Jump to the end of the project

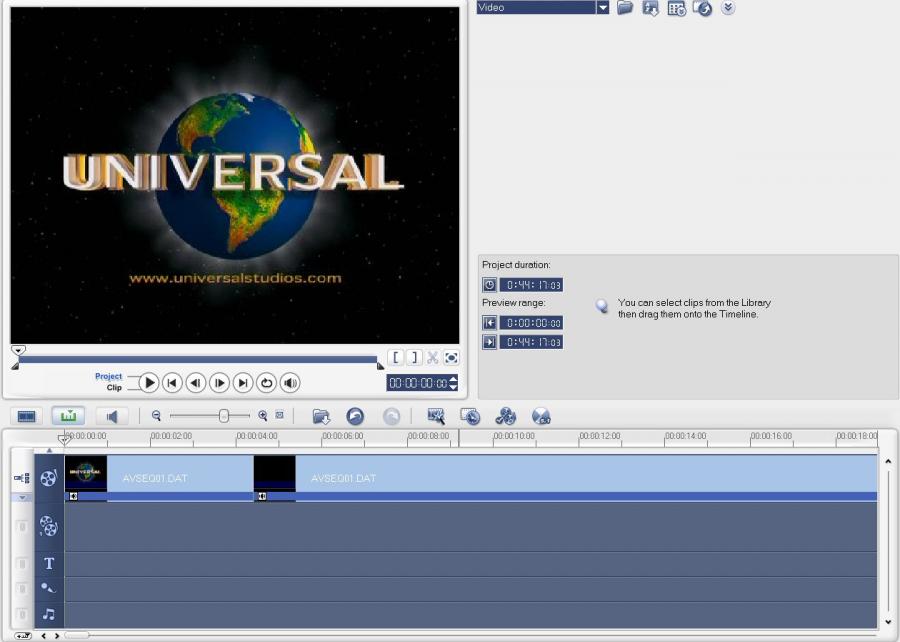click(243, 383)
